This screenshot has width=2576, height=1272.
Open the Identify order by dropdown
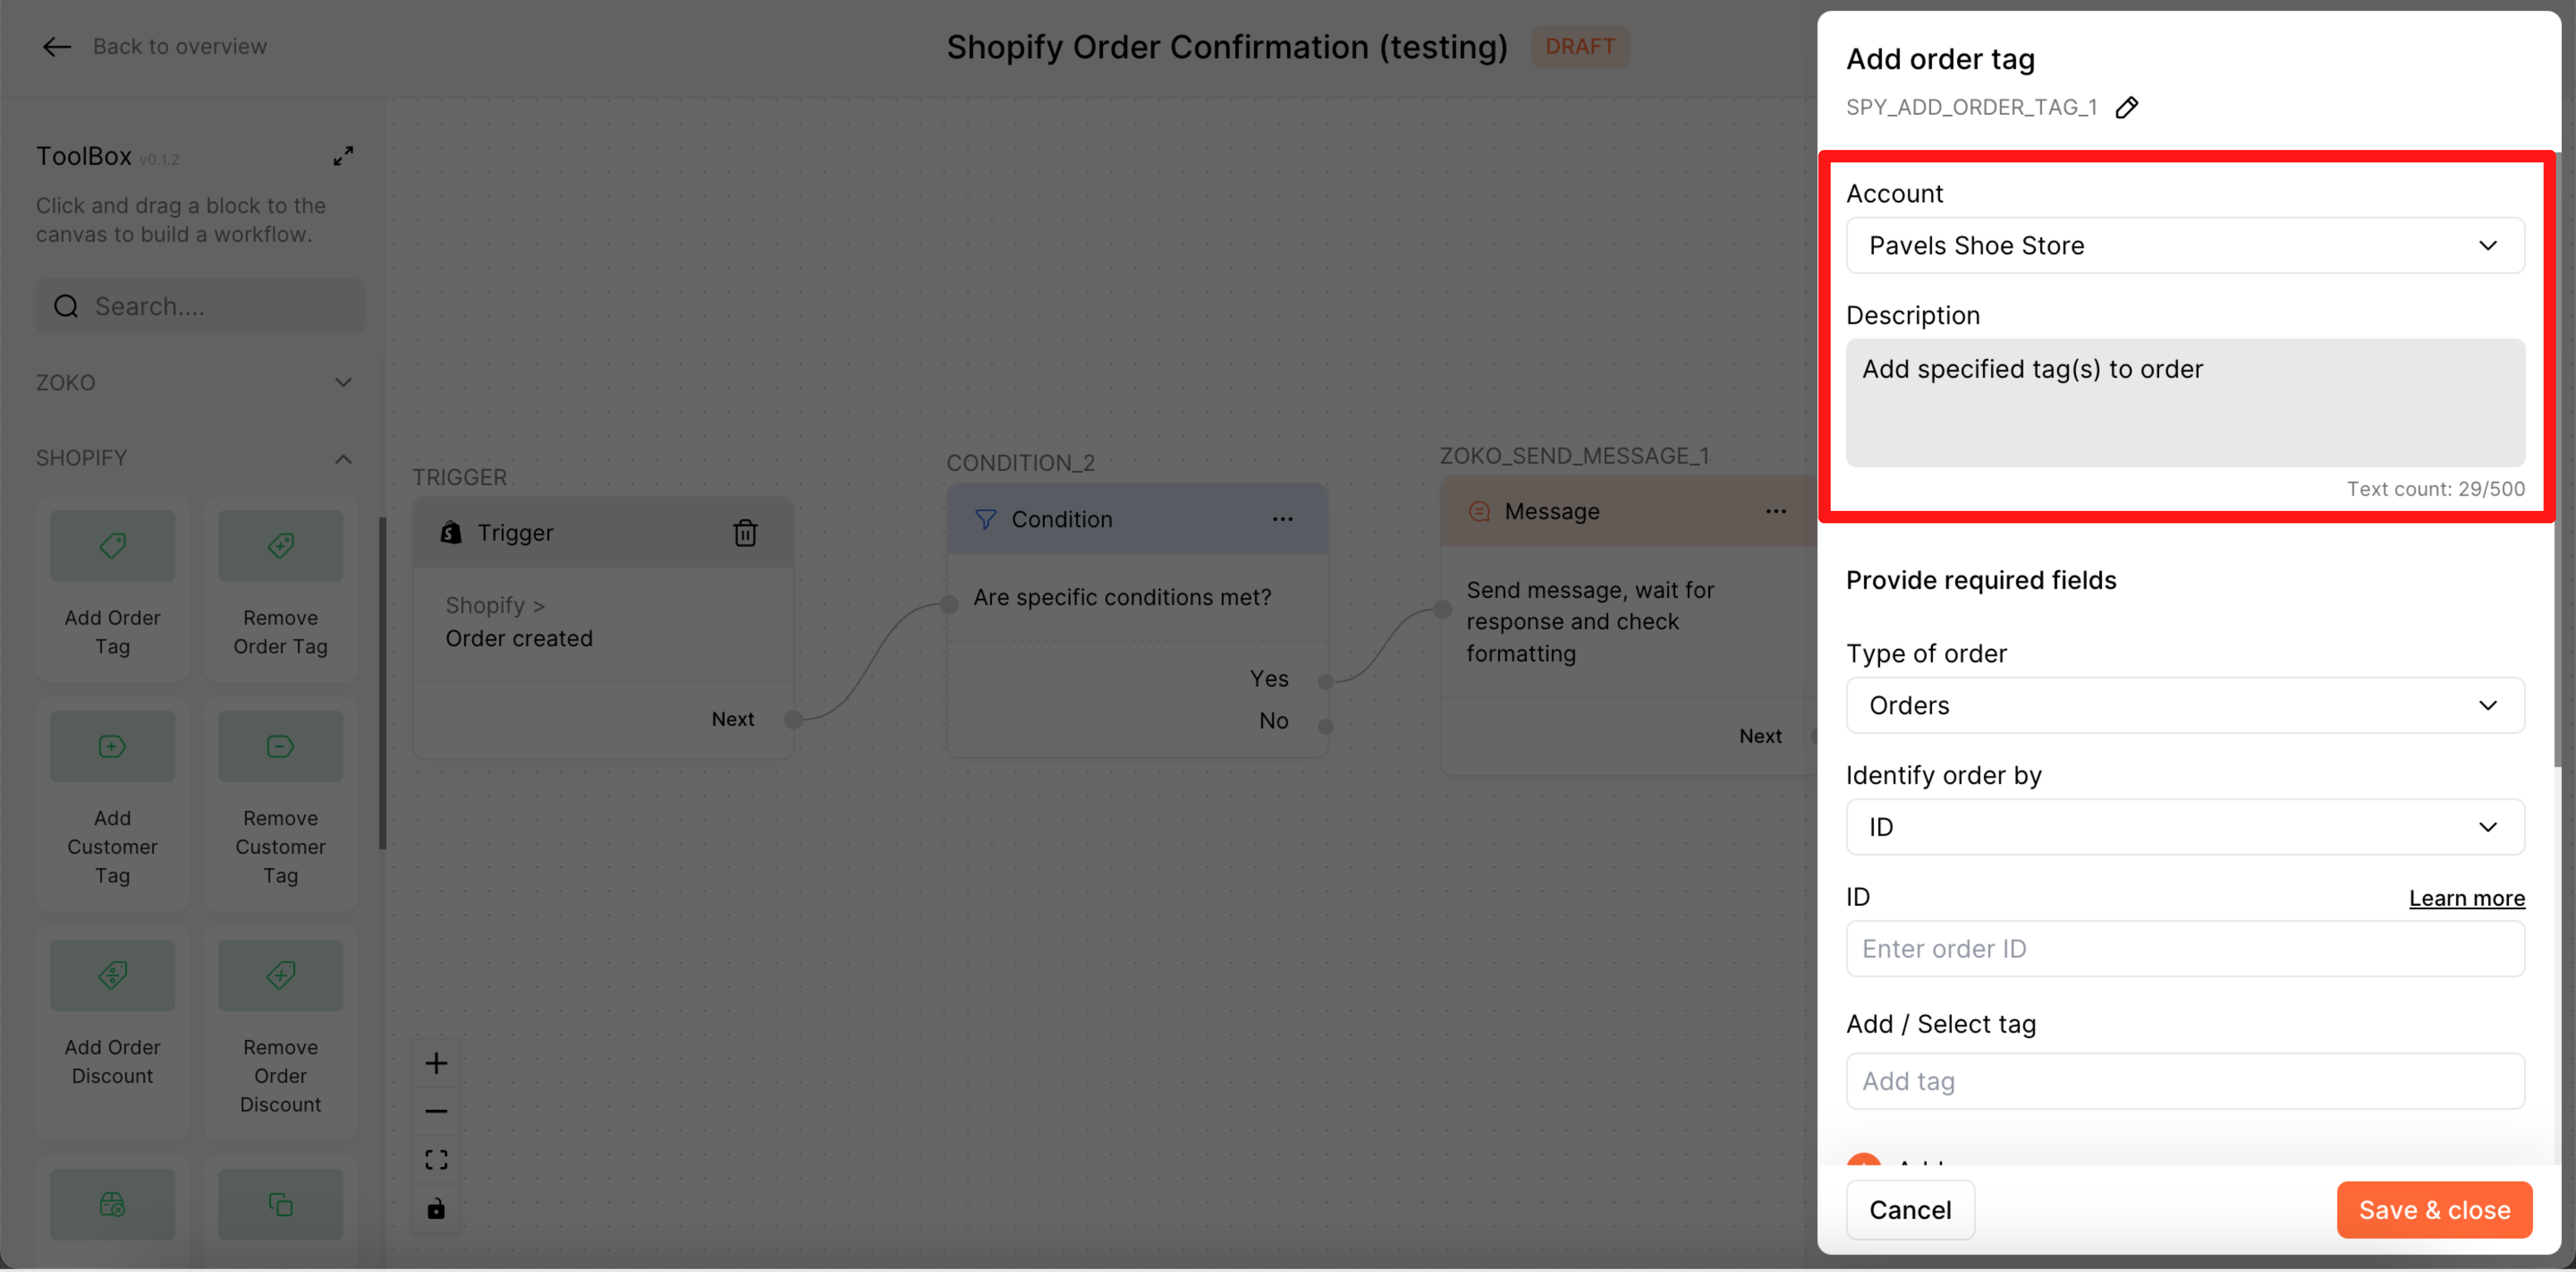tap(2185, 827)
